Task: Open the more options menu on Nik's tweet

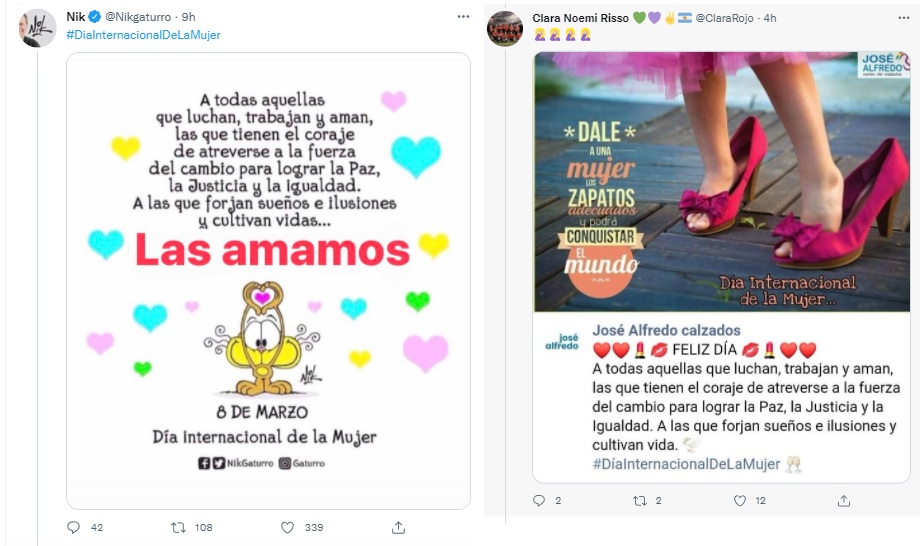Action: click(463, 16)
